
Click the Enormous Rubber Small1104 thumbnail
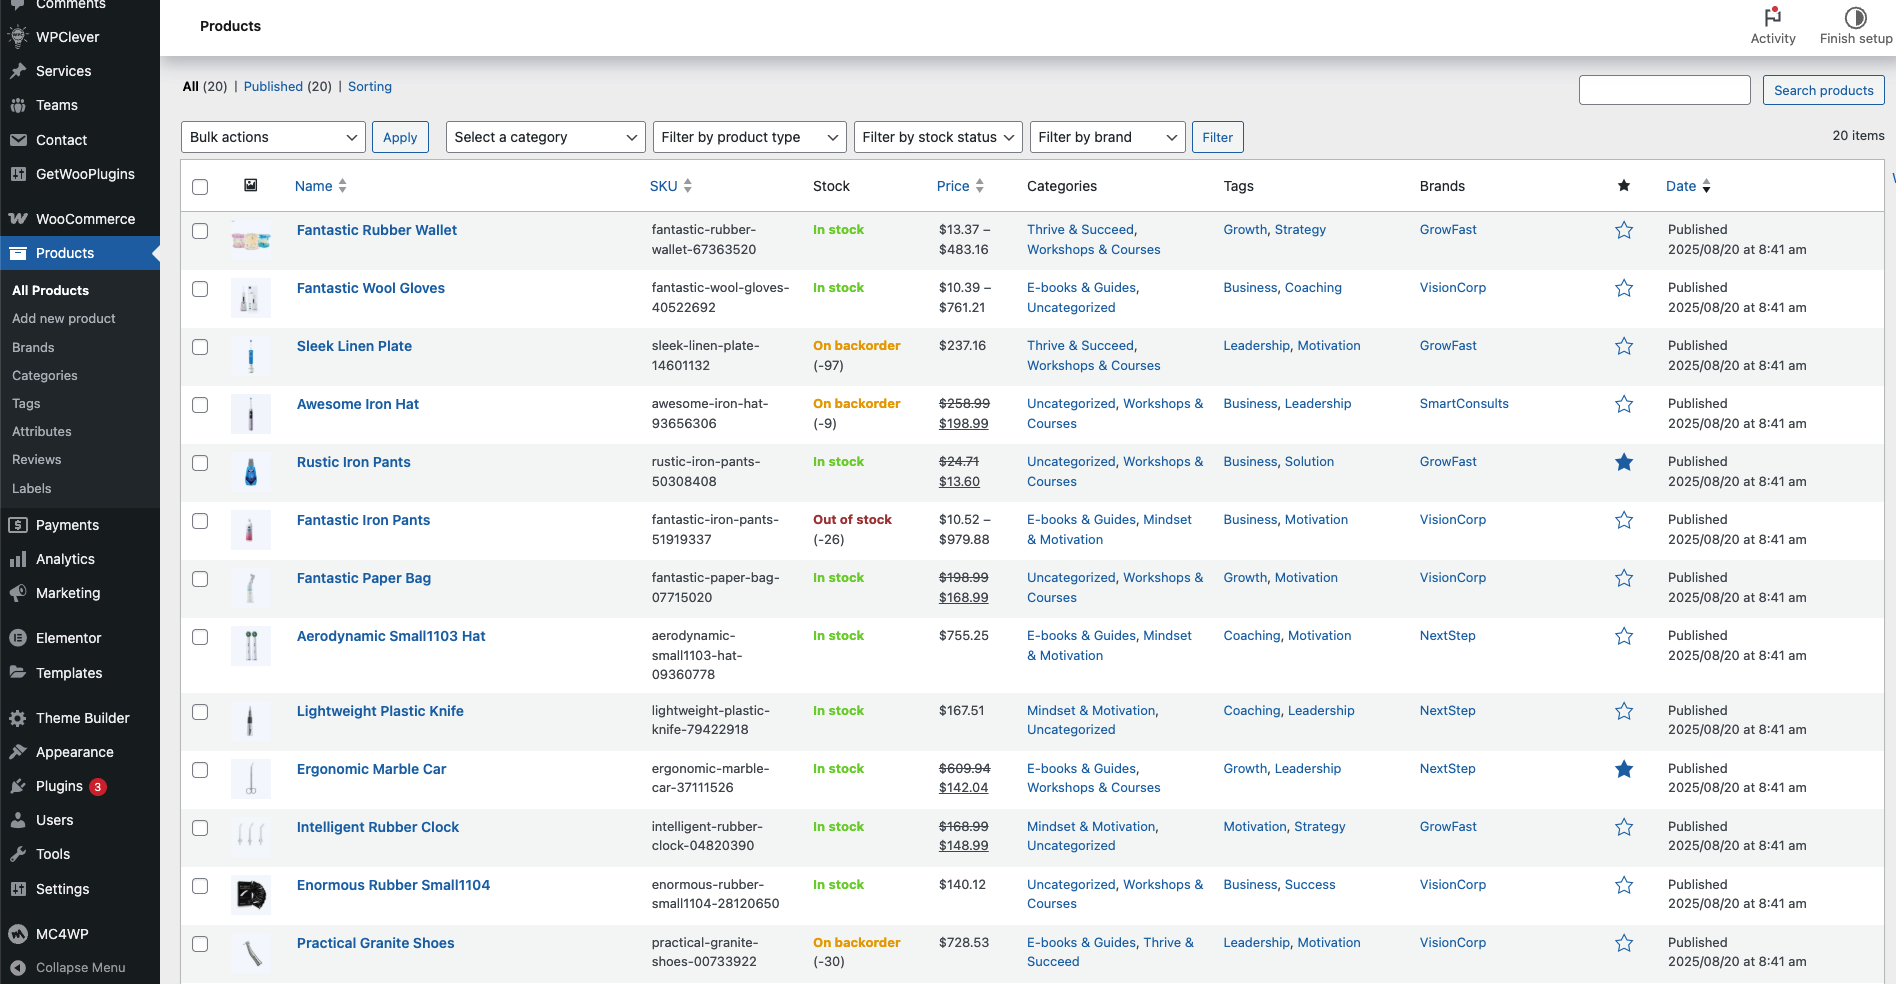[x=251, y=894]
